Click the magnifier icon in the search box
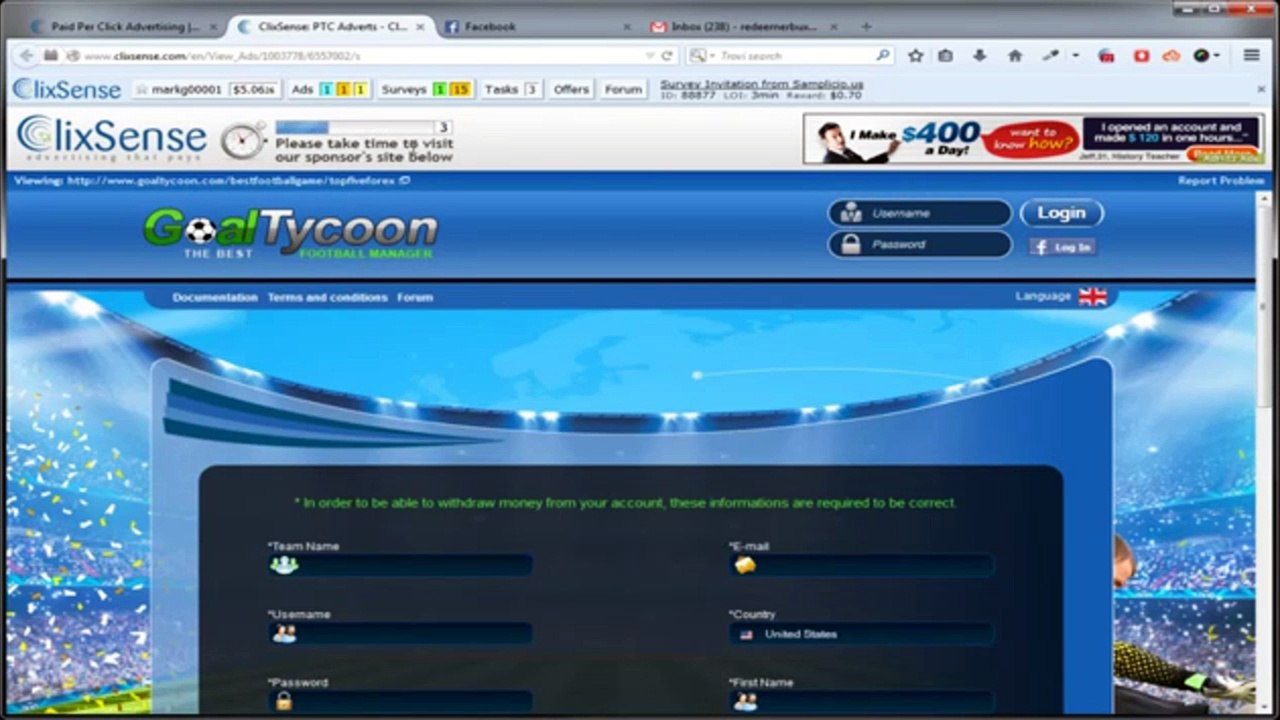This screenshot has width=1280, height=720. tap(883, 56)
